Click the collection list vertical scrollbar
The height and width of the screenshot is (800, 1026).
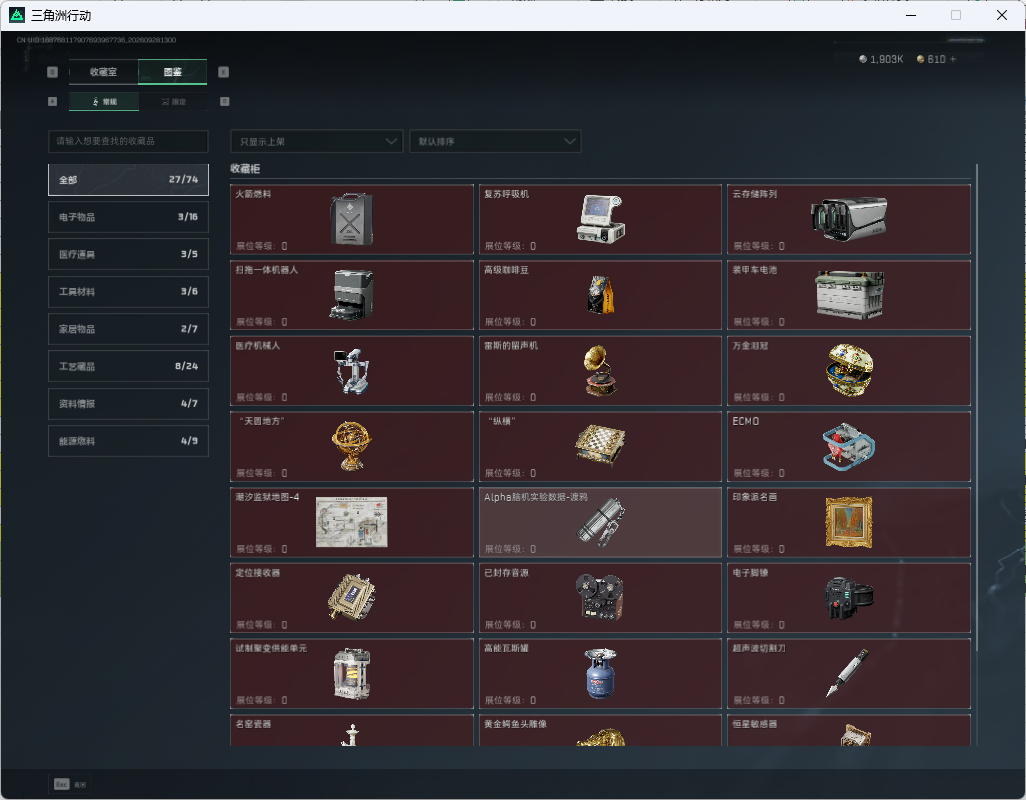tap(976, 407)
